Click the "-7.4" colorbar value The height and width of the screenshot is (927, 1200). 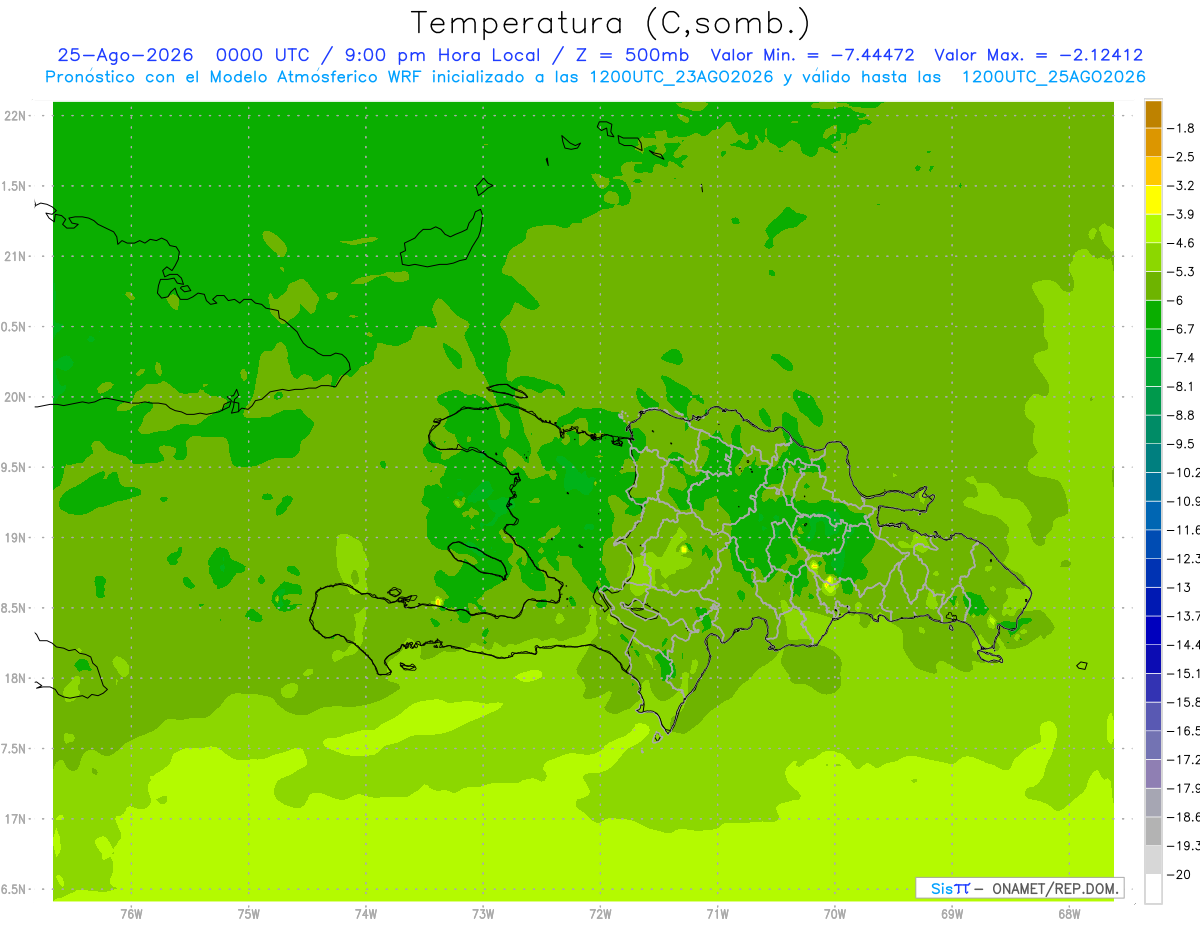1181,357
